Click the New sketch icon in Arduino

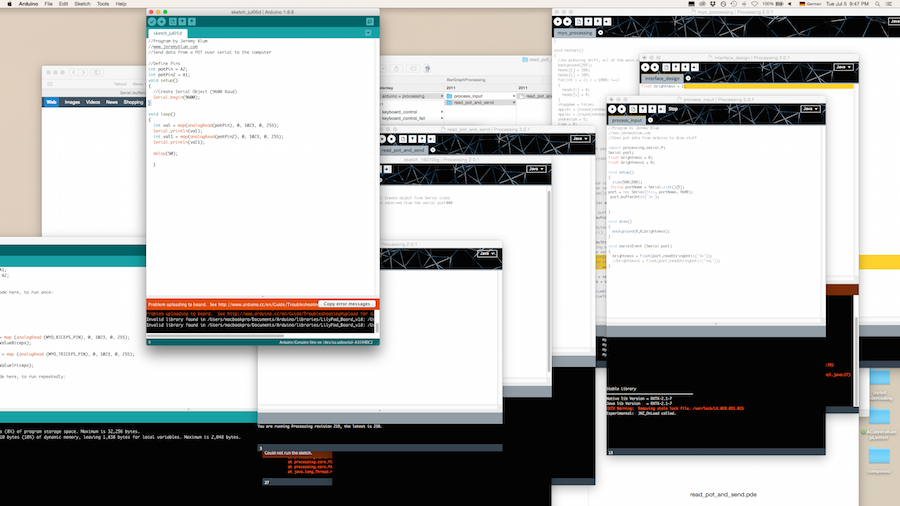173,22
